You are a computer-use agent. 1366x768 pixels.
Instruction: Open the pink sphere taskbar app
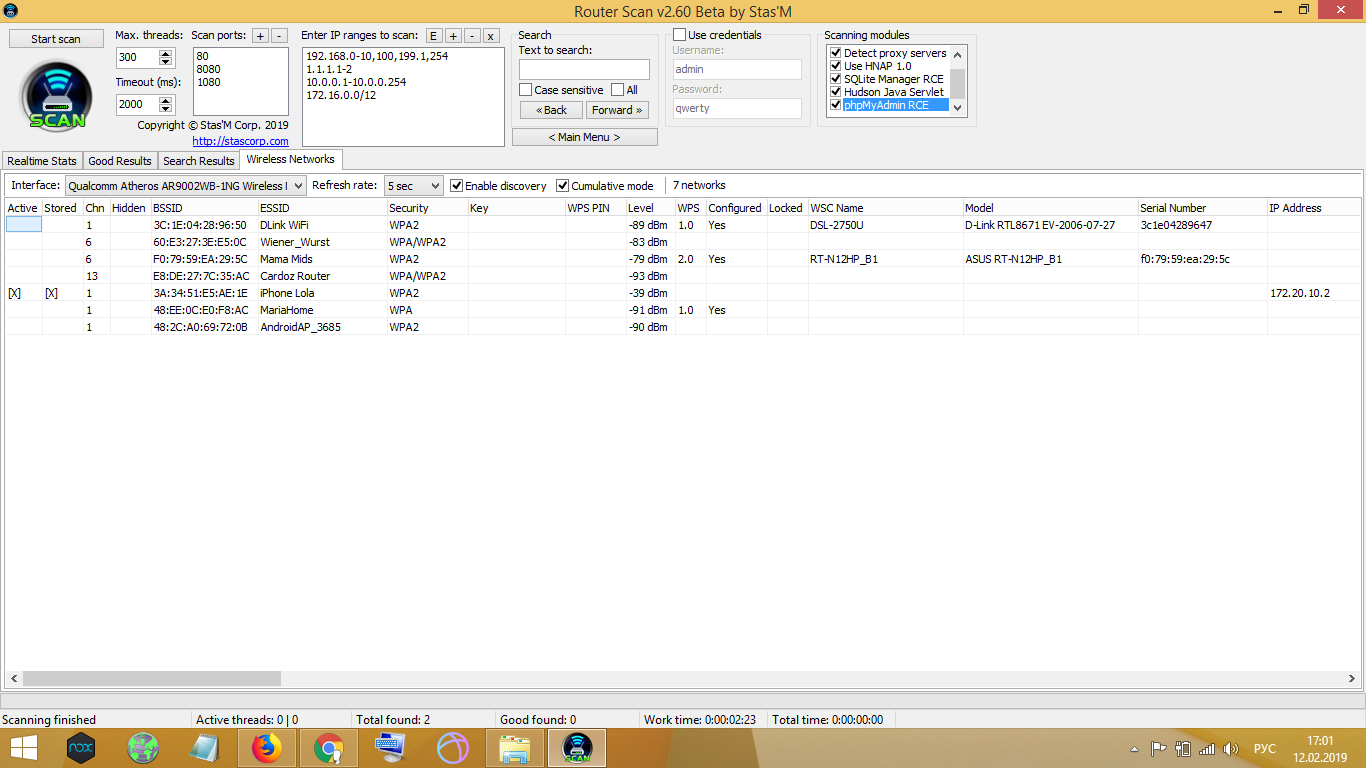[453, 747]
